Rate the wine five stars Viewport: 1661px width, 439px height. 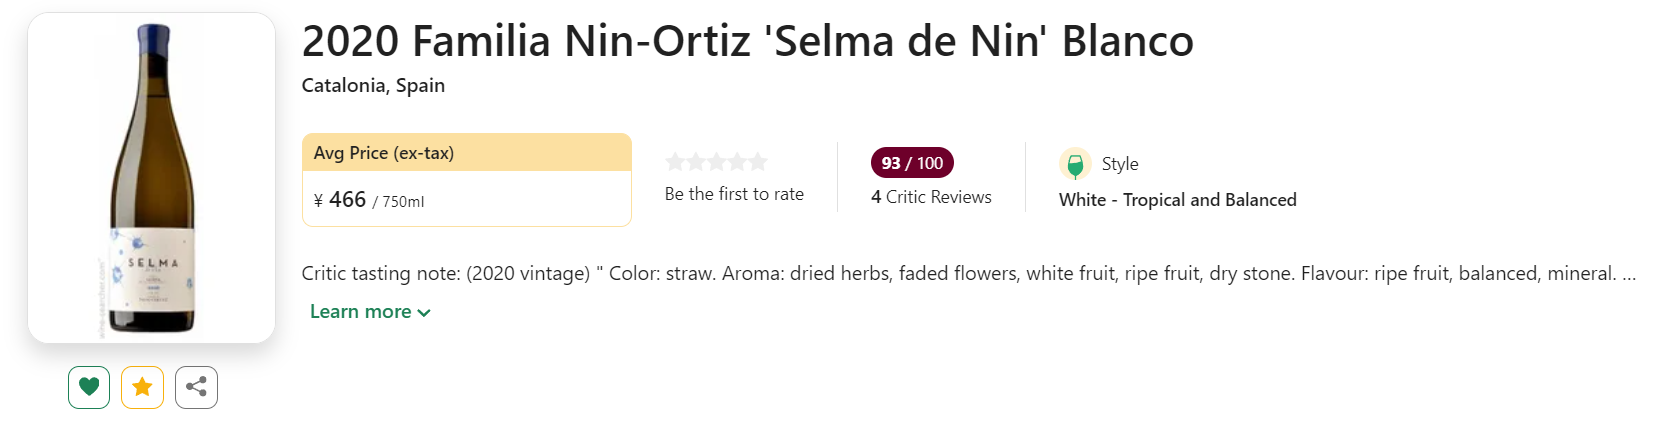pos(759,162)
